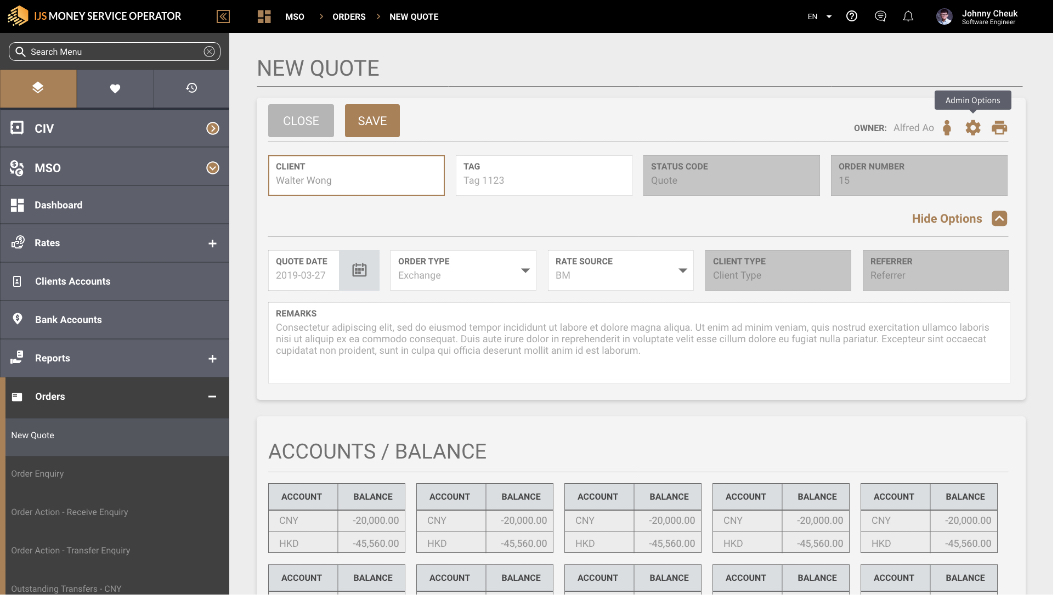
Task: Open the chat messages icon
Action: 880,16
